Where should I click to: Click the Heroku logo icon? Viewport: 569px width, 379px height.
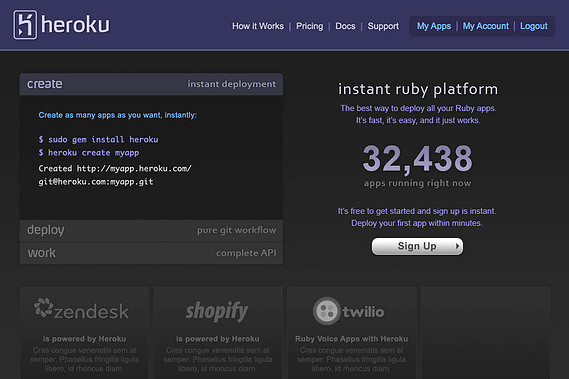pos(25,25)
